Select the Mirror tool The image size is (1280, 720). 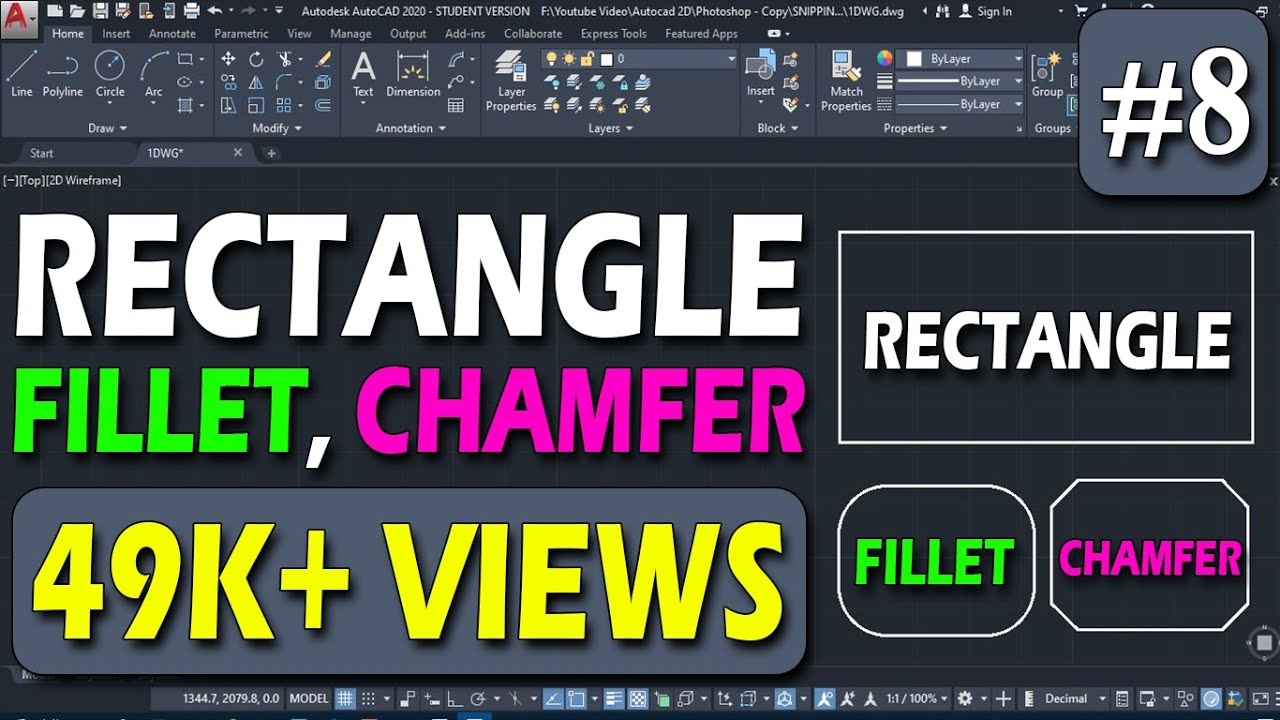click(x=256, y=82)
